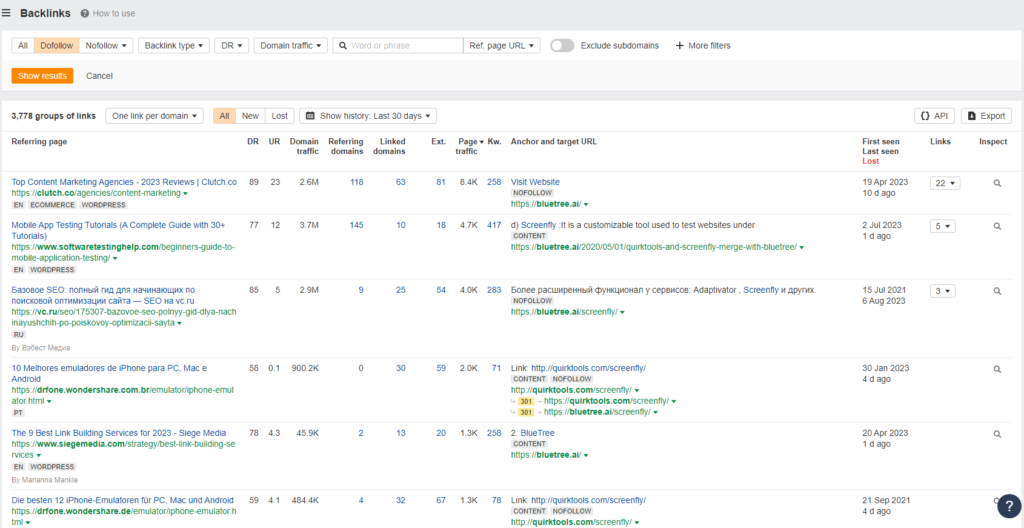Click target URL bluetree.ai/screenfly/ in vc.ru row
Viewport: 1024px width, 528px height.
[x=564, y=312]
